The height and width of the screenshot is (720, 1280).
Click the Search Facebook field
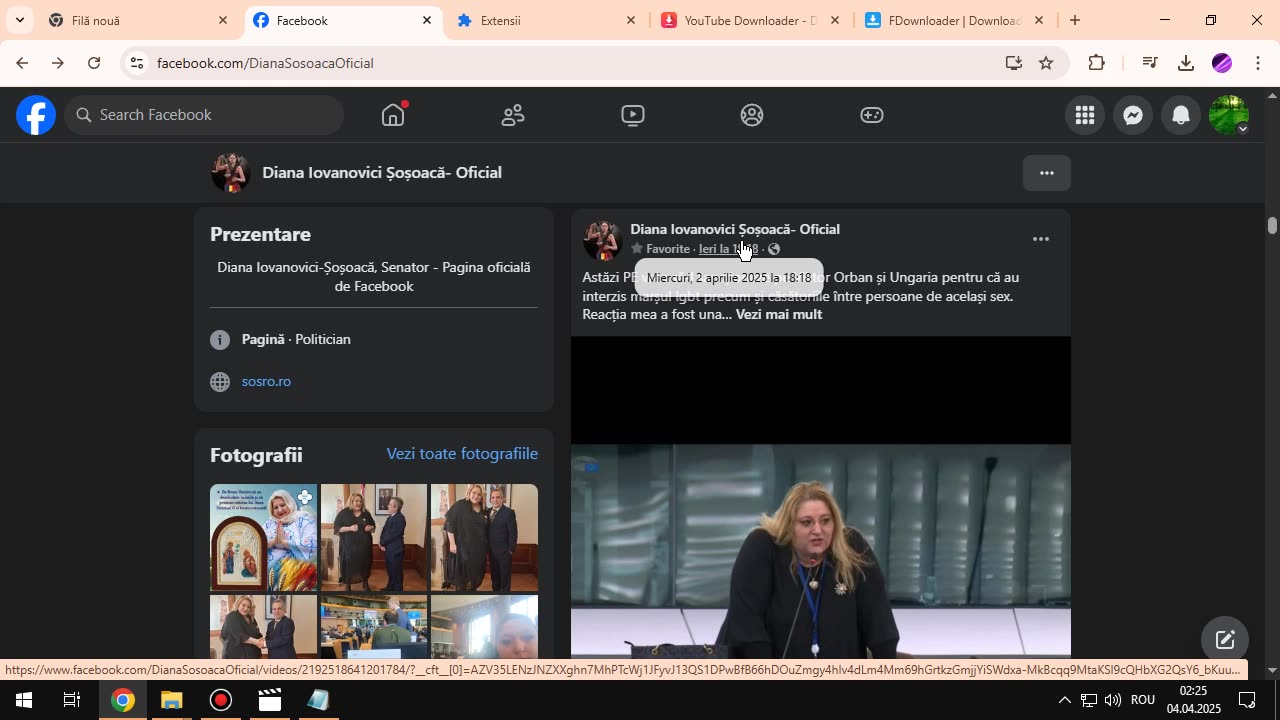pyautogui.click(x=204, y=115)
